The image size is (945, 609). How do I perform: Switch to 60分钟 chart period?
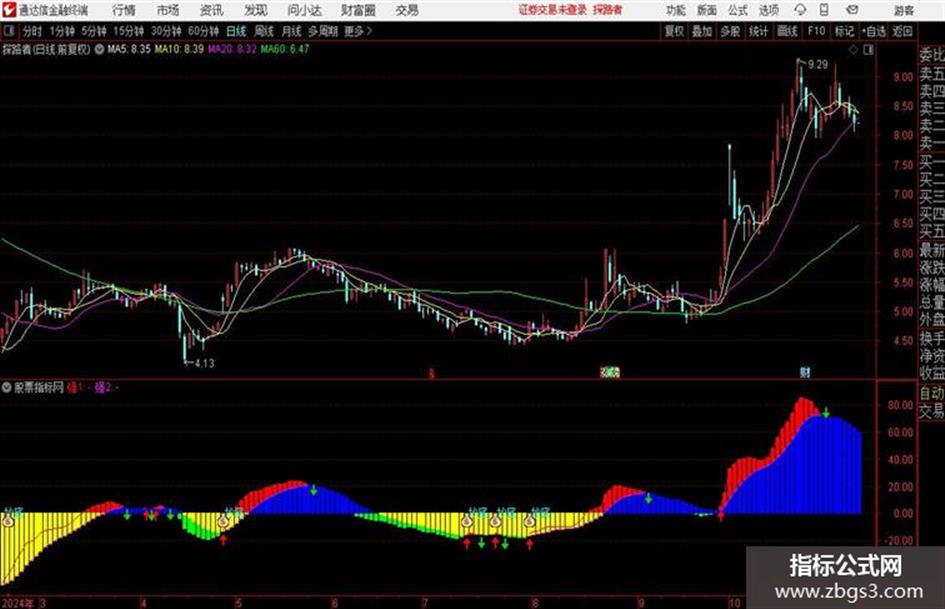[x=203, y=31]
